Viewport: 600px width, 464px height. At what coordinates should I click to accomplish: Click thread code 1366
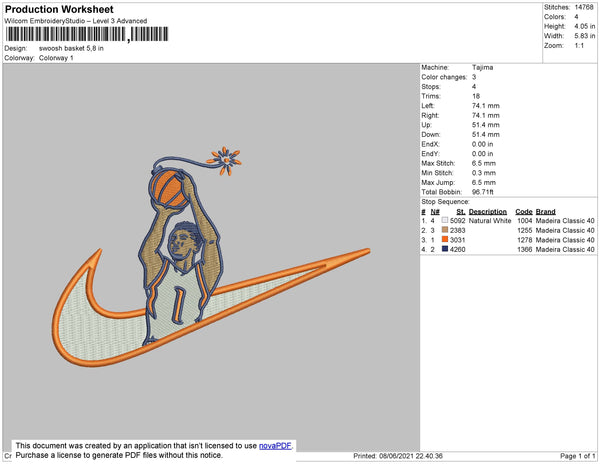click(x=525, y=249)
